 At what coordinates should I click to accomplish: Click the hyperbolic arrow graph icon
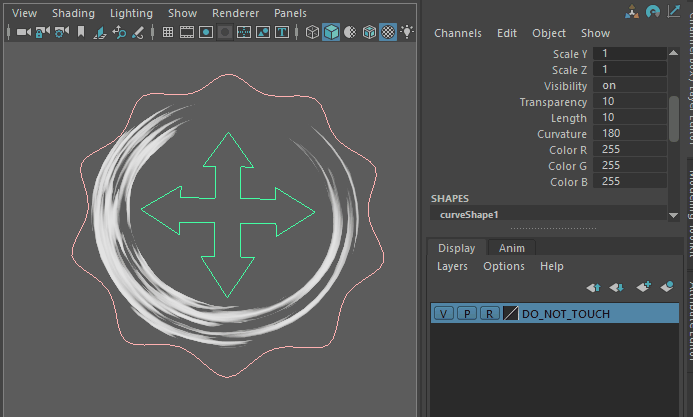(x=674, y=11)
